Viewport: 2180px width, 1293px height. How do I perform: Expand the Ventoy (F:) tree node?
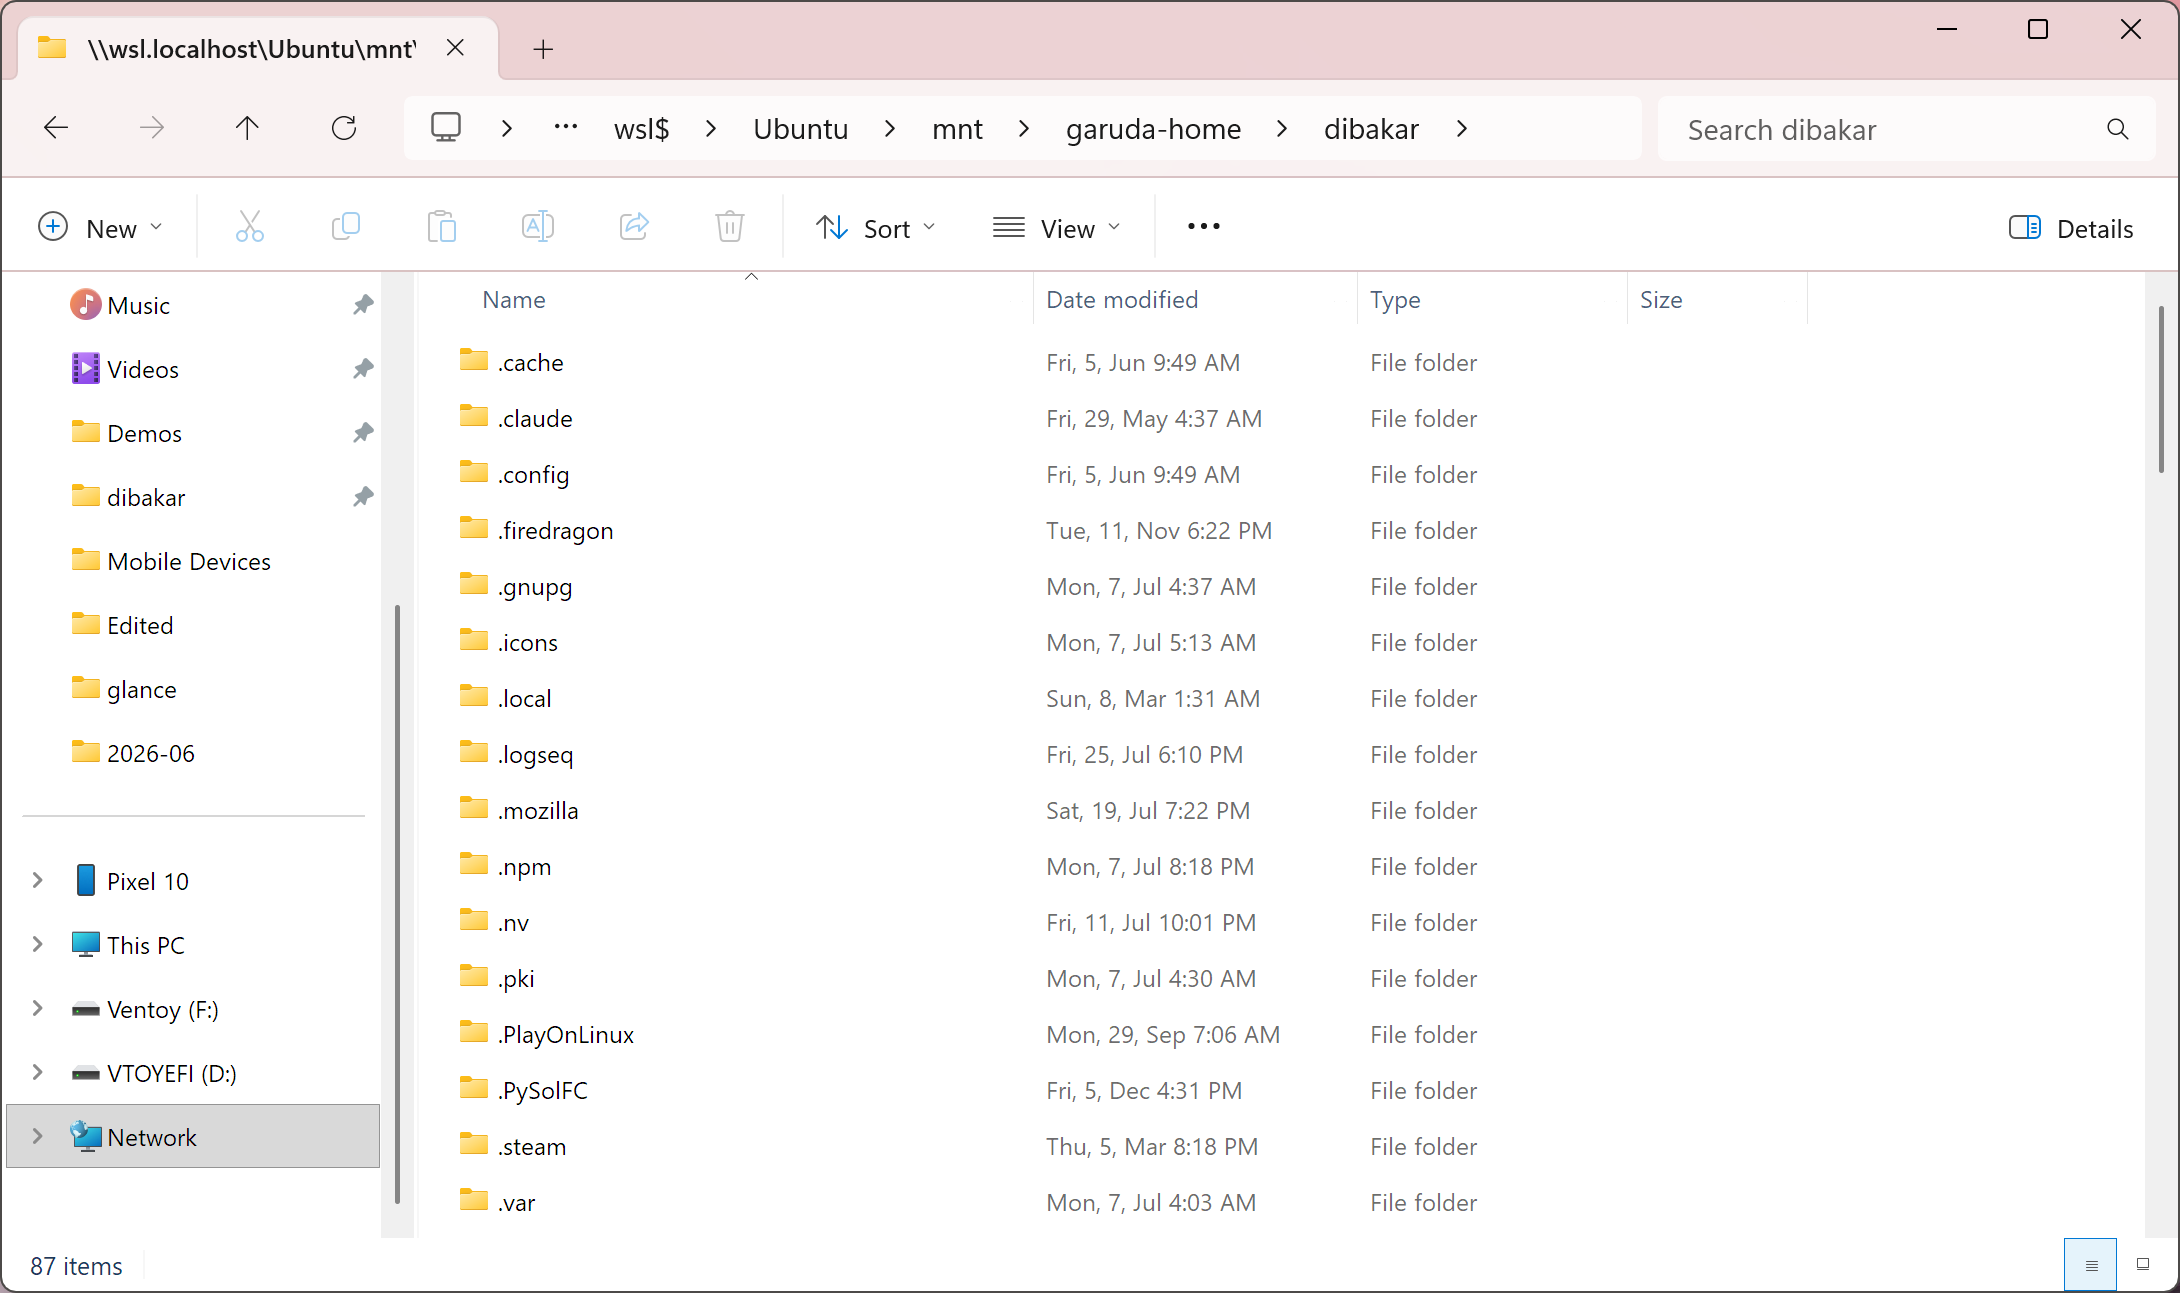click(37, 1009)
